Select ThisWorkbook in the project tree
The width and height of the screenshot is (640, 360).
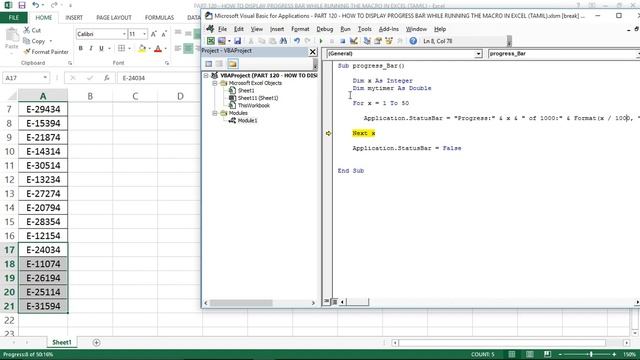click(x=253, y=105)
